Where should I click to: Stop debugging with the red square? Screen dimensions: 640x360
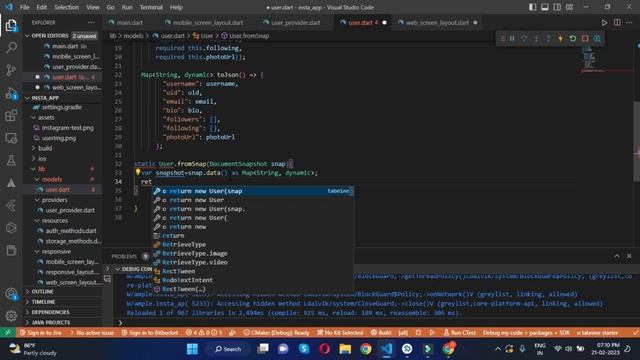pyautogui.click(x=585, y=38)
